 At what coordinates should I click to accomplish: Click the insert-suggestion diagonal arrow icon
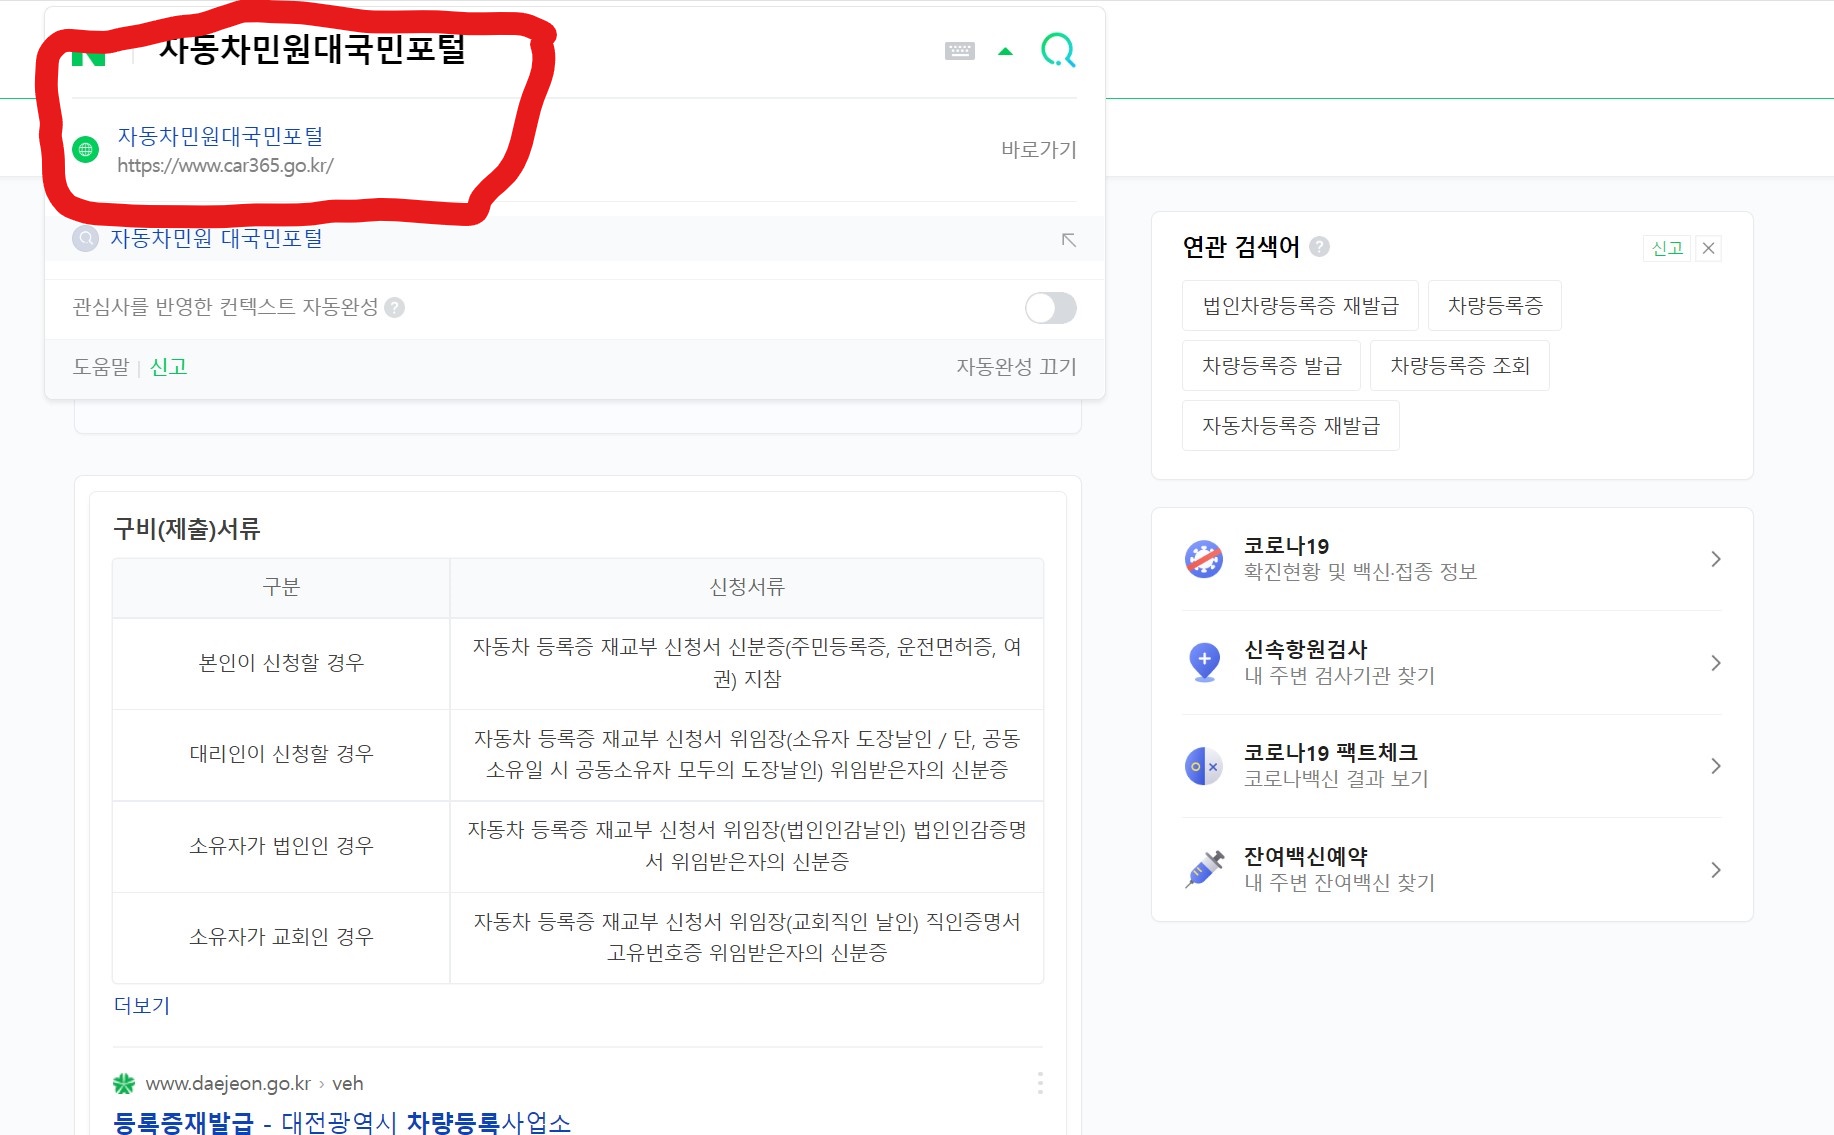(1069, 240)
